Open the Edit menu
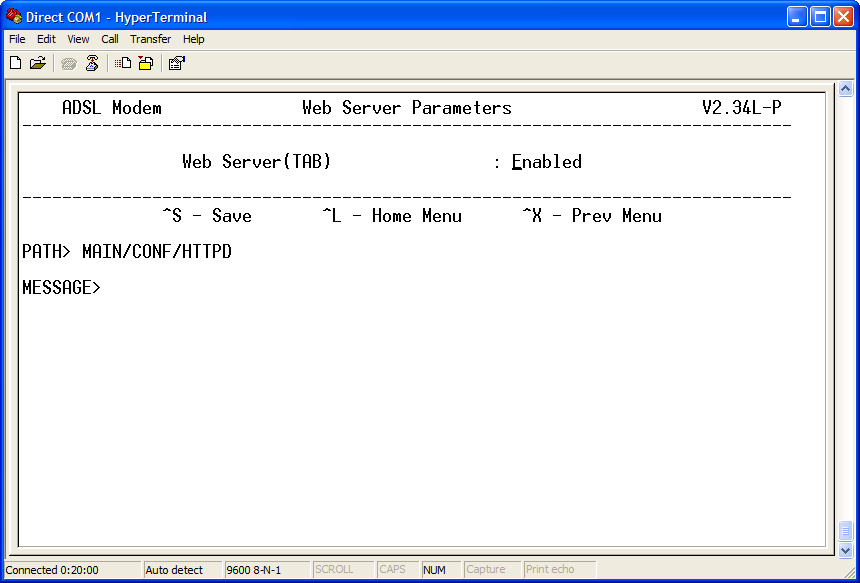The width and height of the screenshot is (860, 583). point(45,39)
